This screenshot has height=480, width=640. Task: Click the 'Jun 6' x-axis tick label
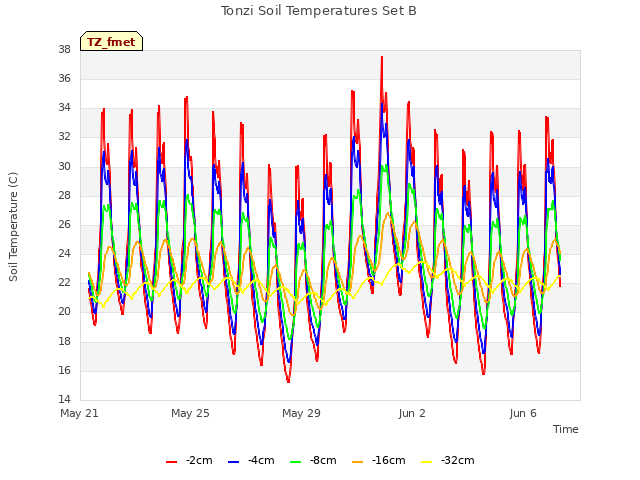pos(523,413)
